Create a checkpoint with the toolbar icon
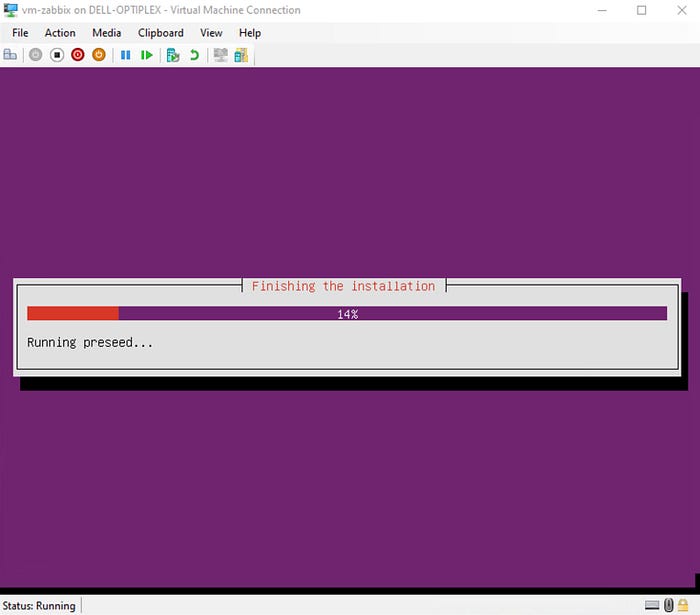The height and width of the screenshot is (615, 700). [x=173, y=55]
